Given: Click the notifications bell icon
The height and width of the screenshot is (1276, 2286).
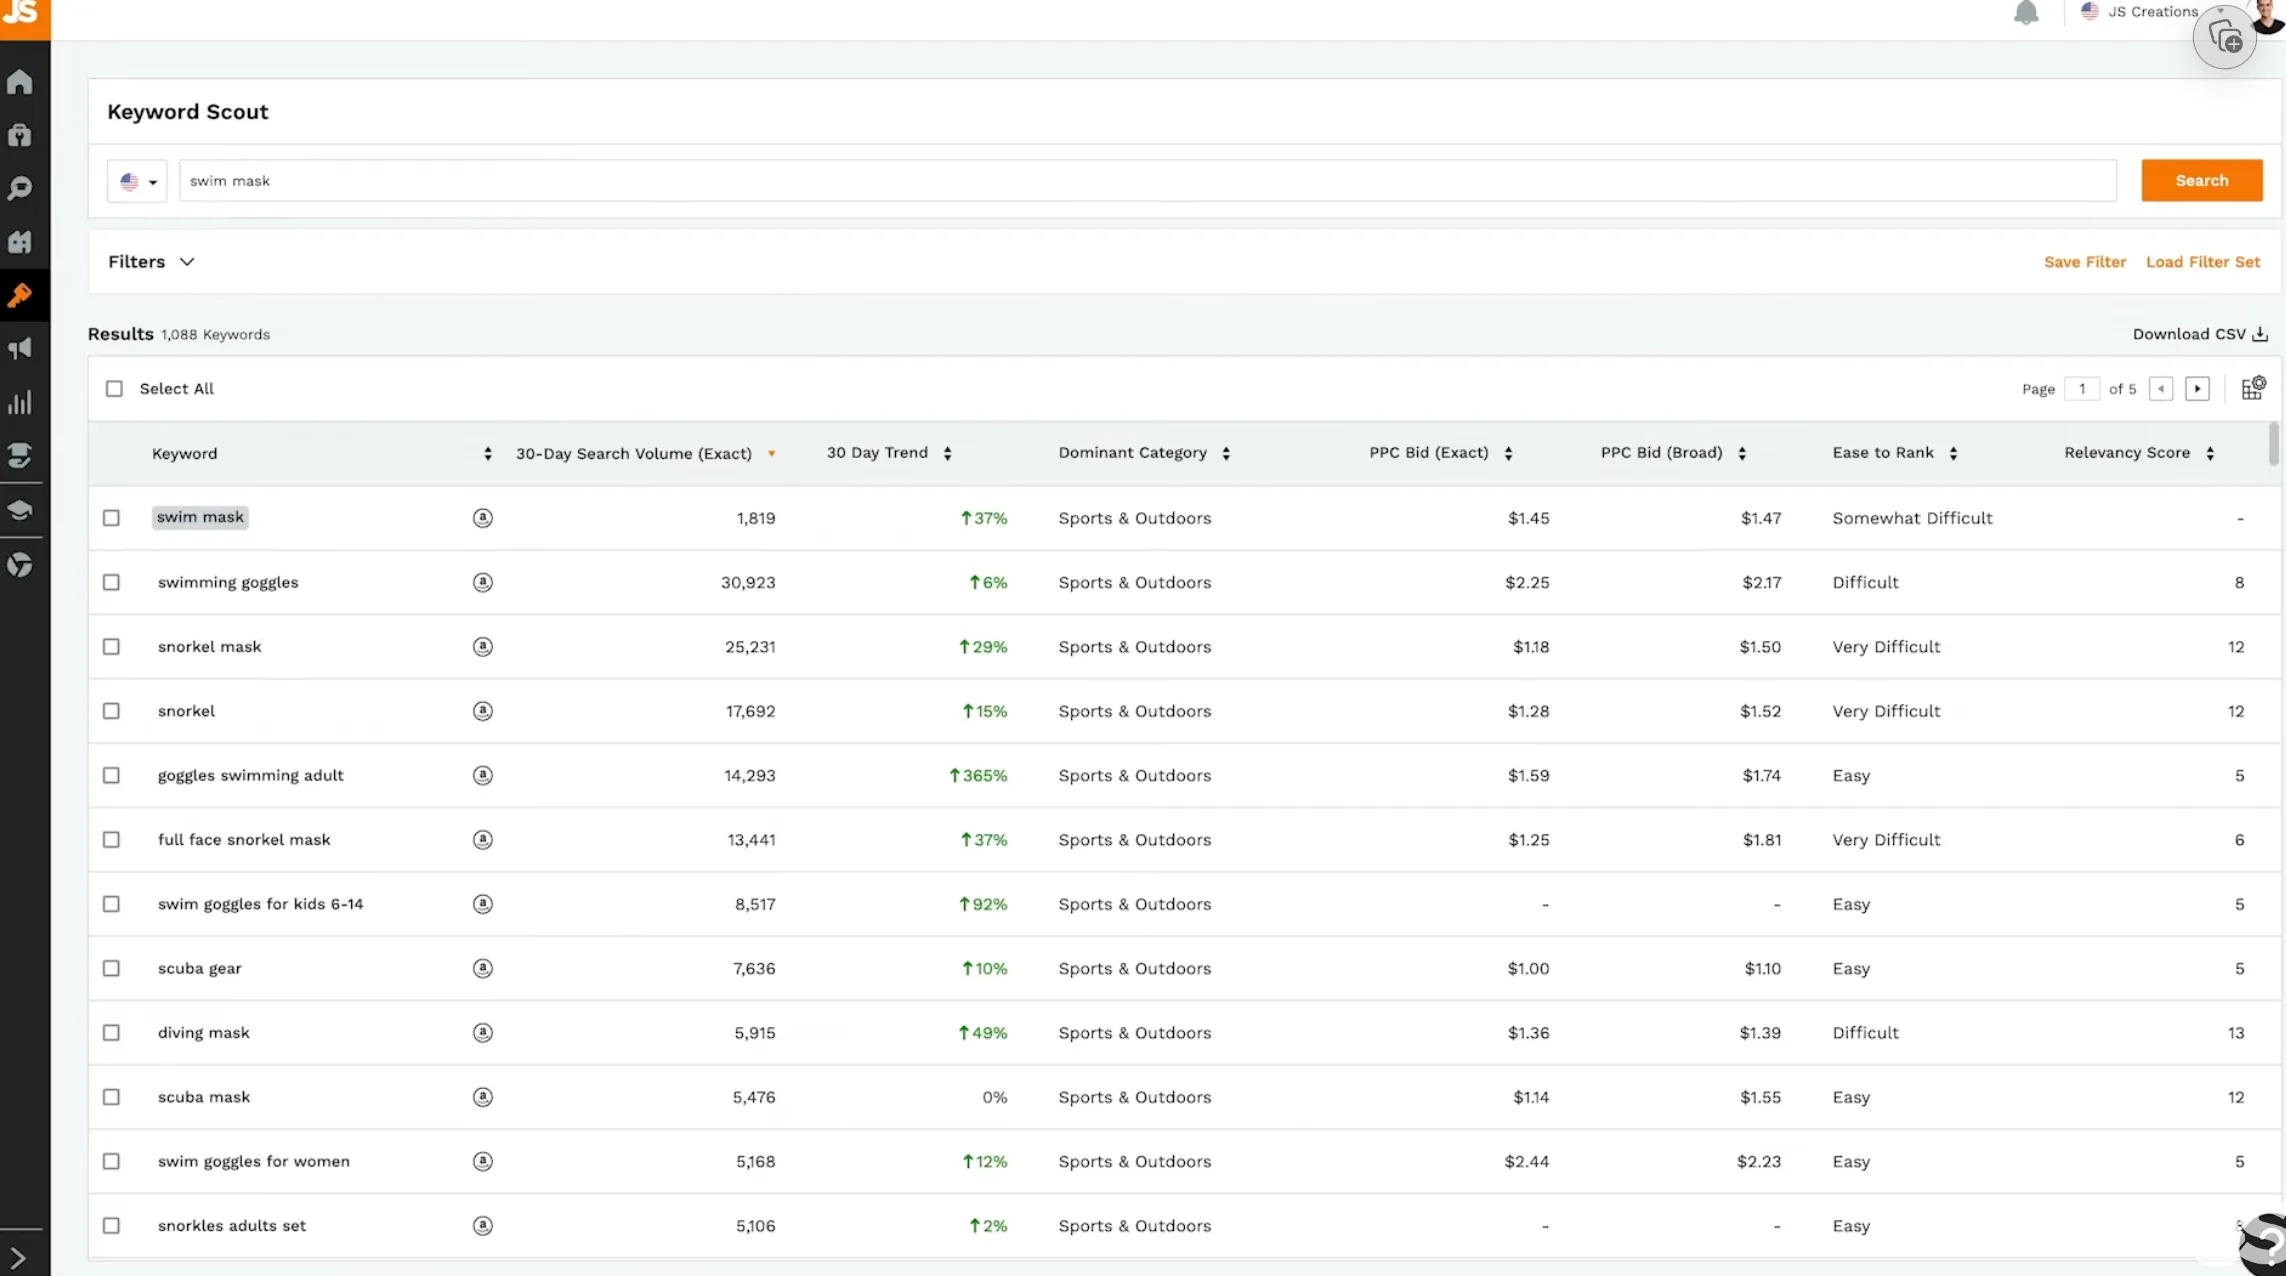Looking at the screenshot, I should 2027,13.
